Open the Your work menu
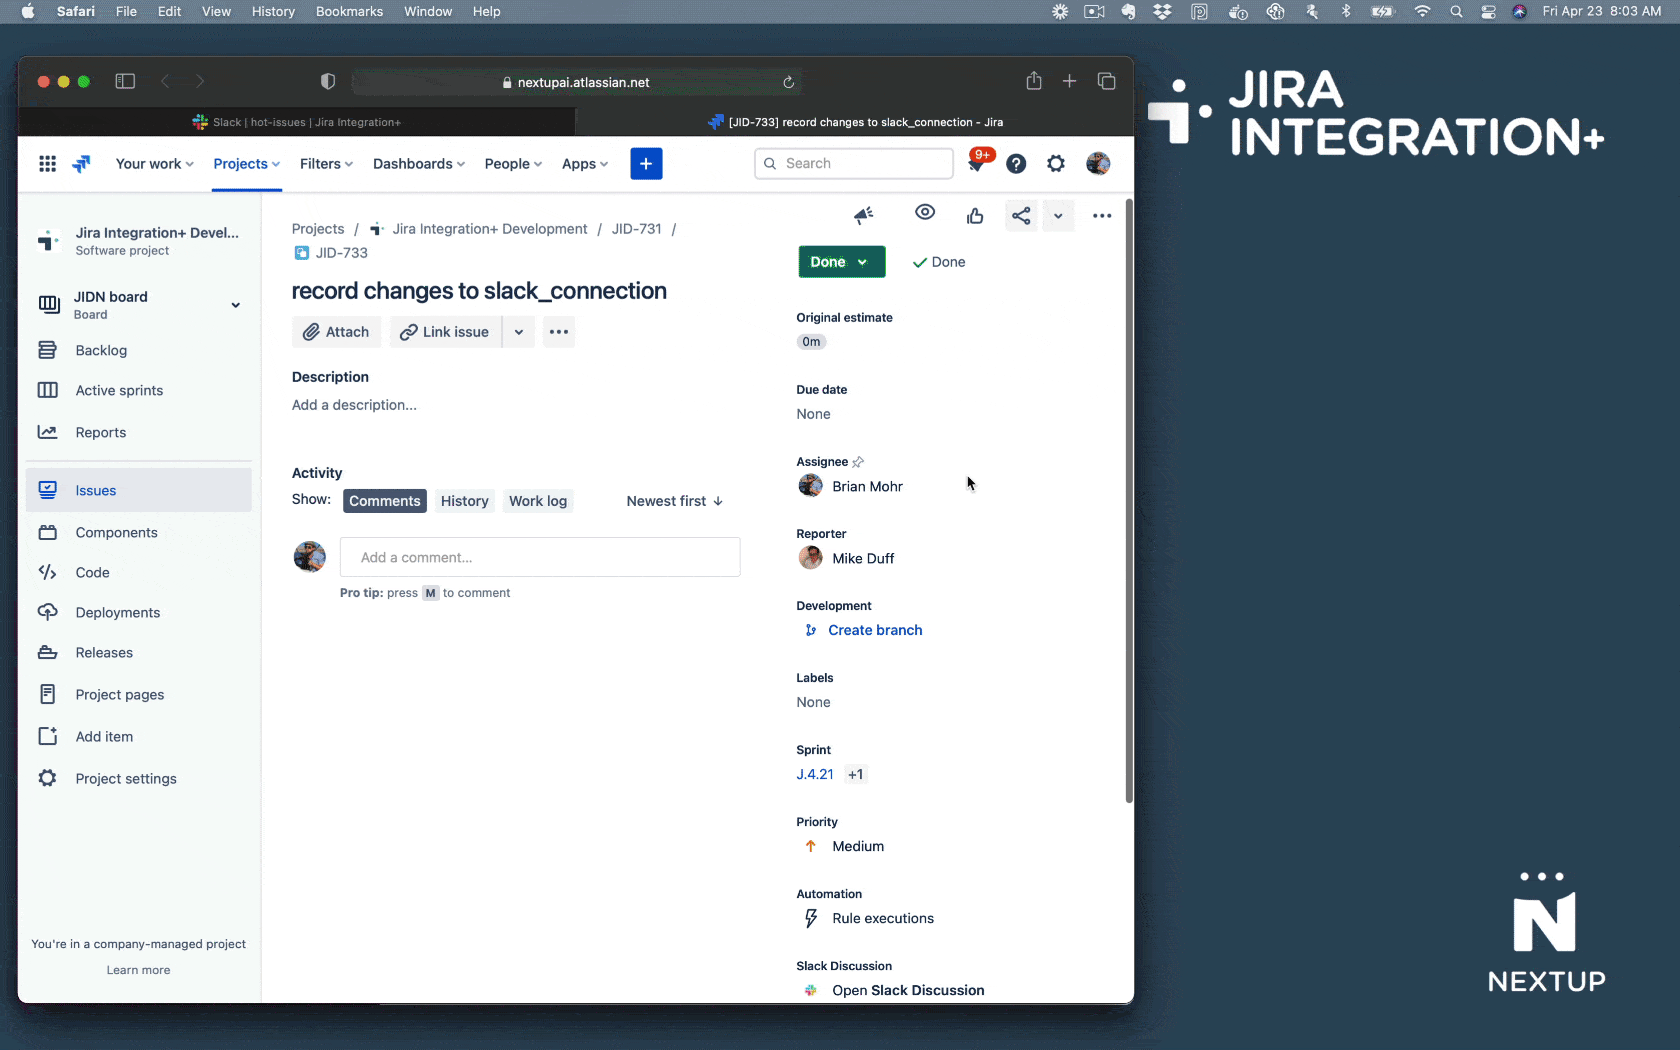Image resolution: width=1680 pixels, height=1050 pixels. (x=155, y=164)
